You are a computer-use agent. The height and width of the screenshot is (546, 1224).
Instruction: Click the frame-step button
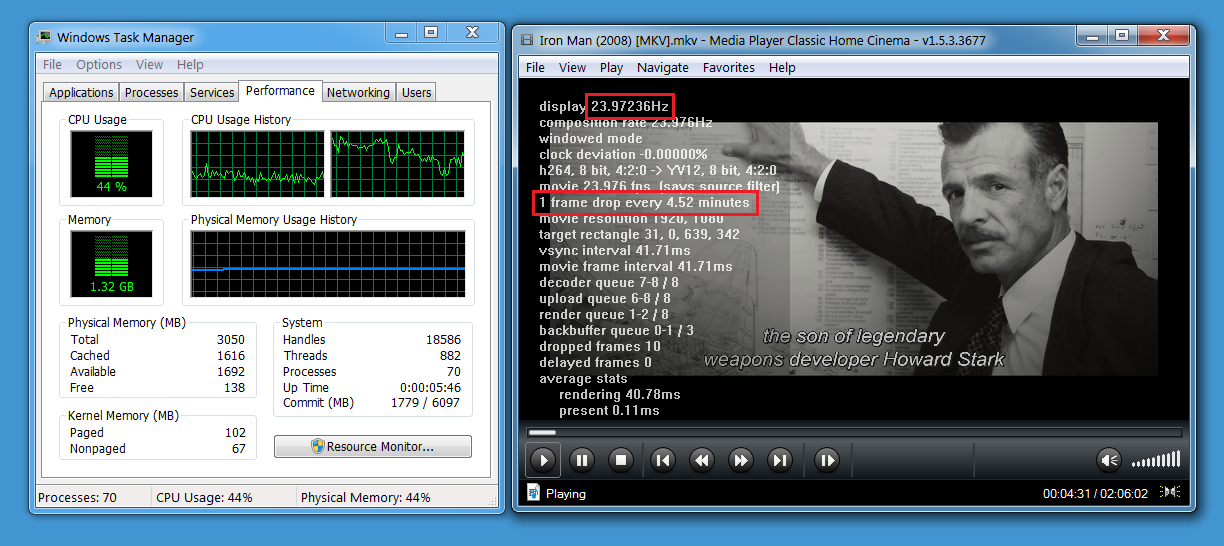827,460
